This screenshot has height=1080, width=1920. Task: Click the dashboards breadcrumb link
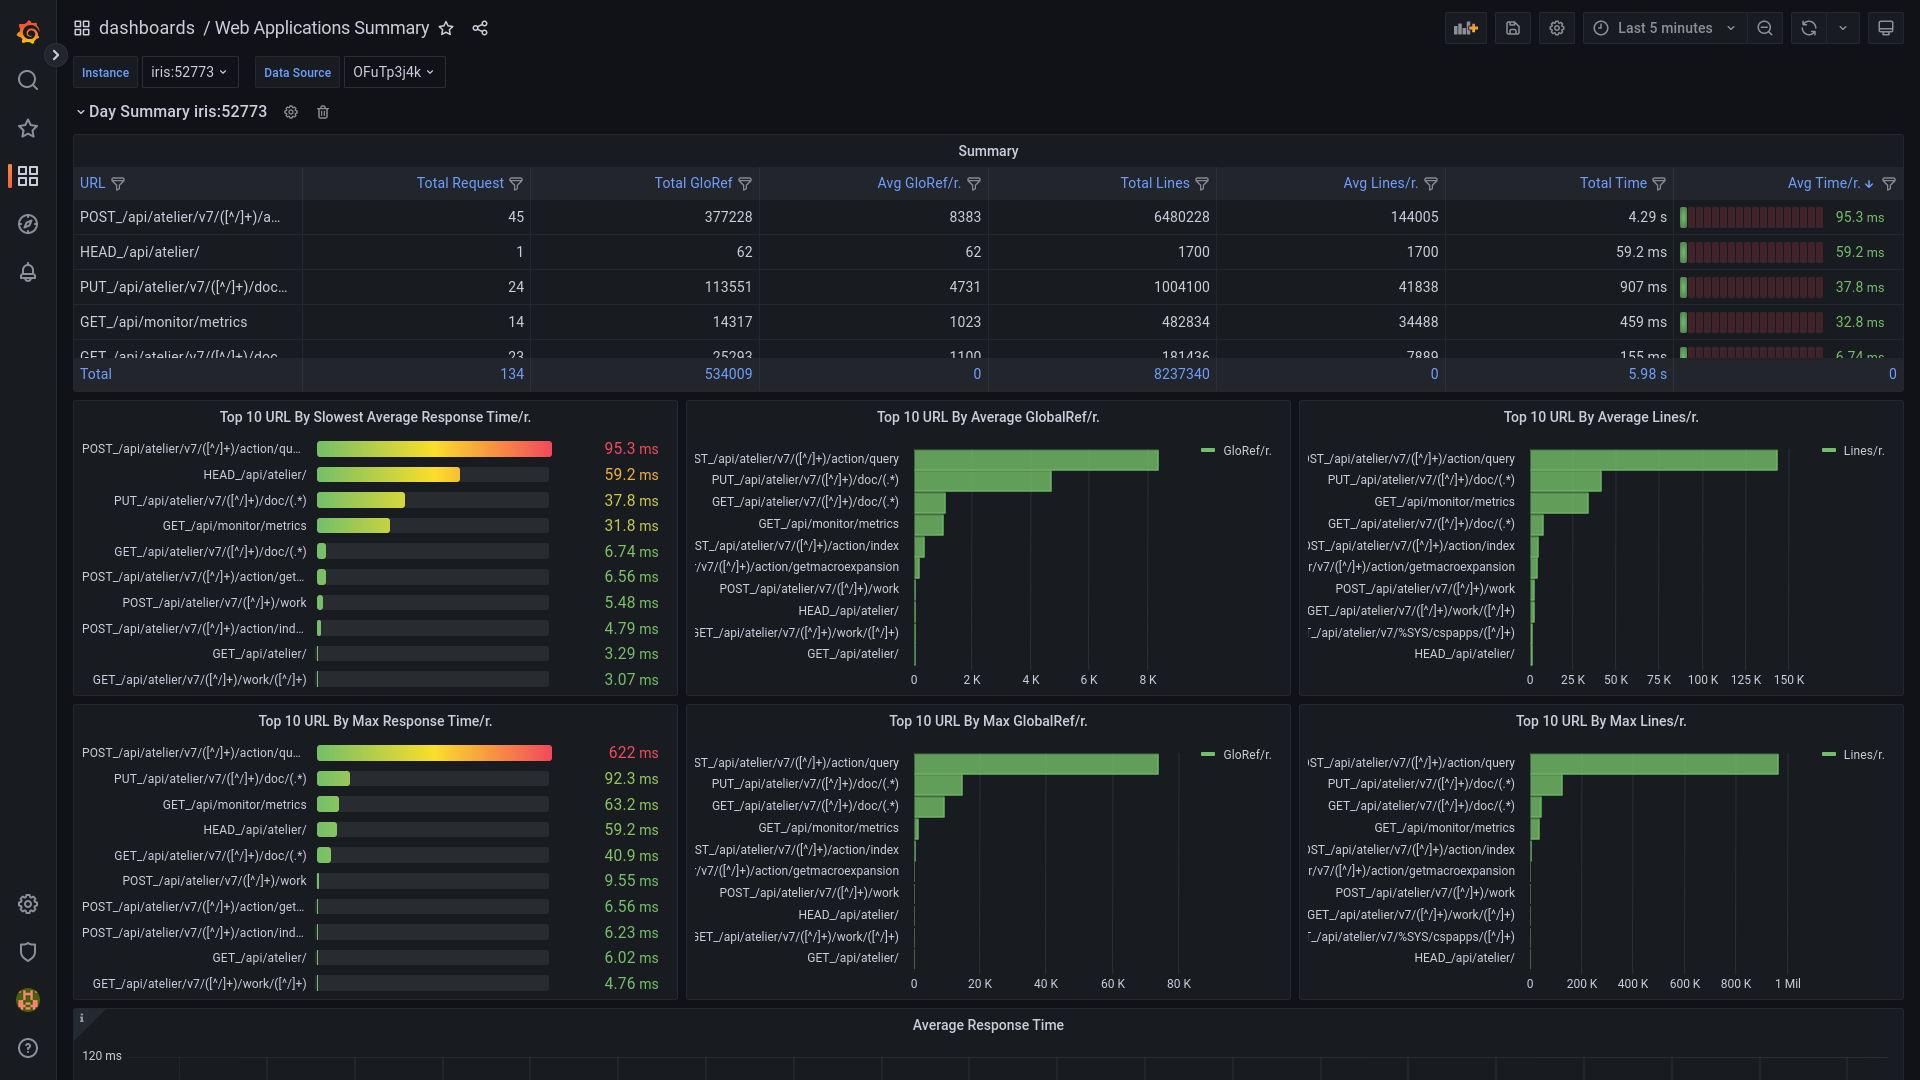pos(146,28)
